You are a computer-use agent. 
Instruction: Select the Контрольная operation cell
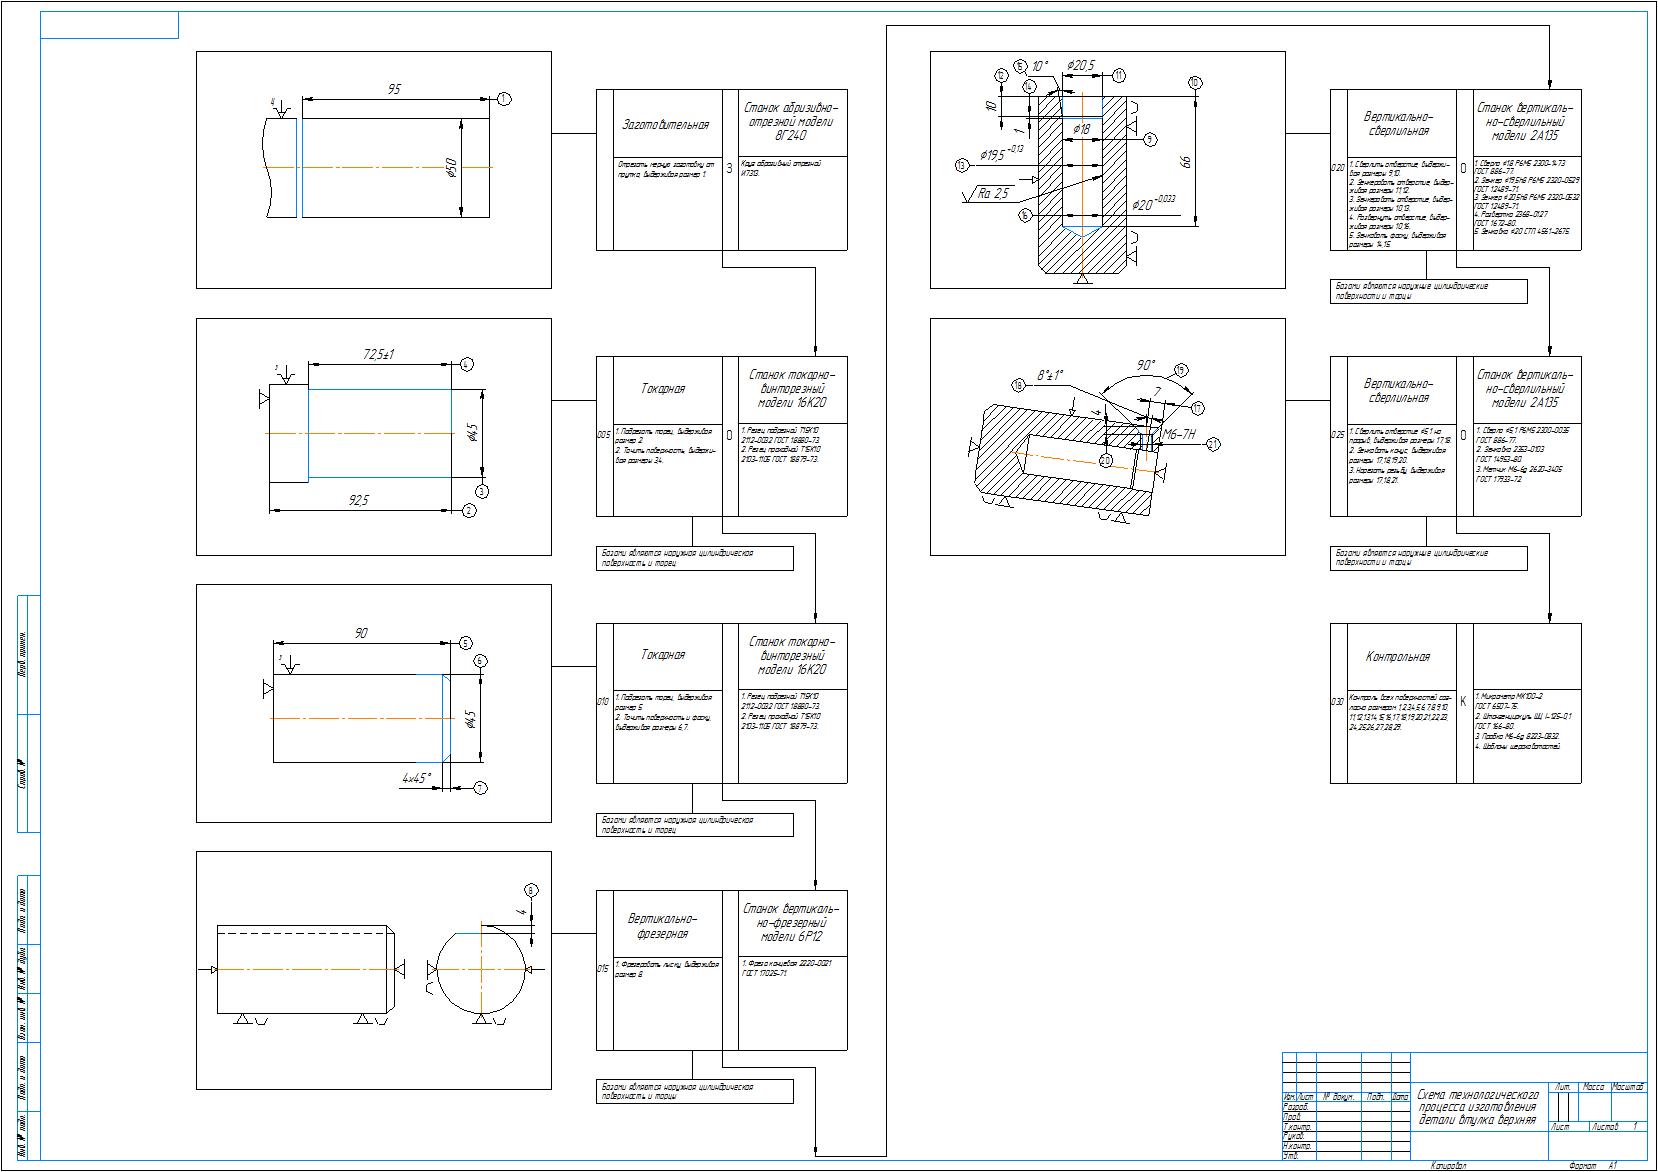point(1398,657)
